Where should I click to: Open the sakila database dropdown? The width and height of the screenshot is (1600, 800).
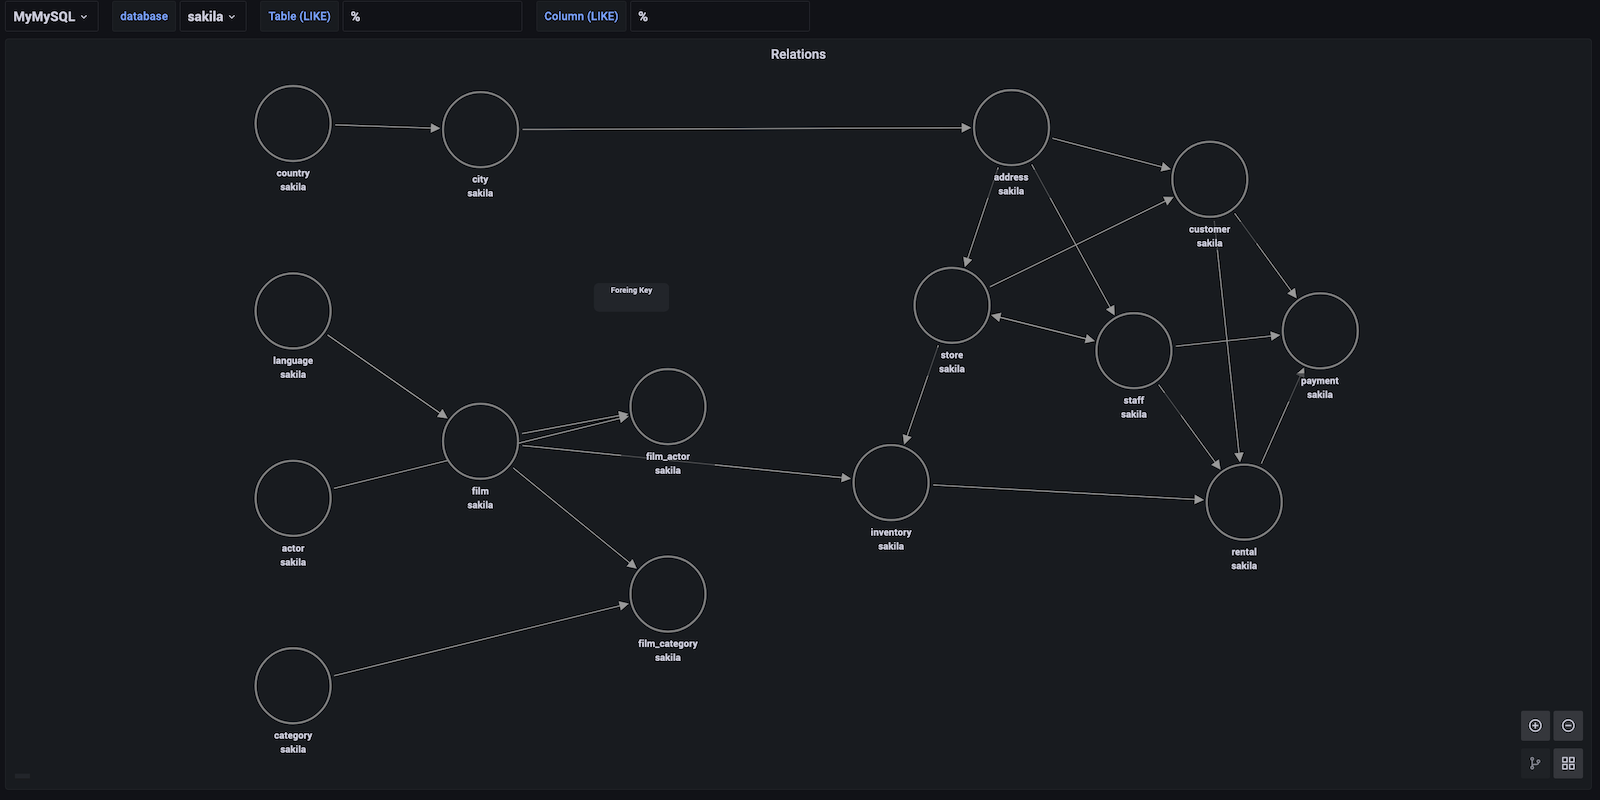point(212,16)
